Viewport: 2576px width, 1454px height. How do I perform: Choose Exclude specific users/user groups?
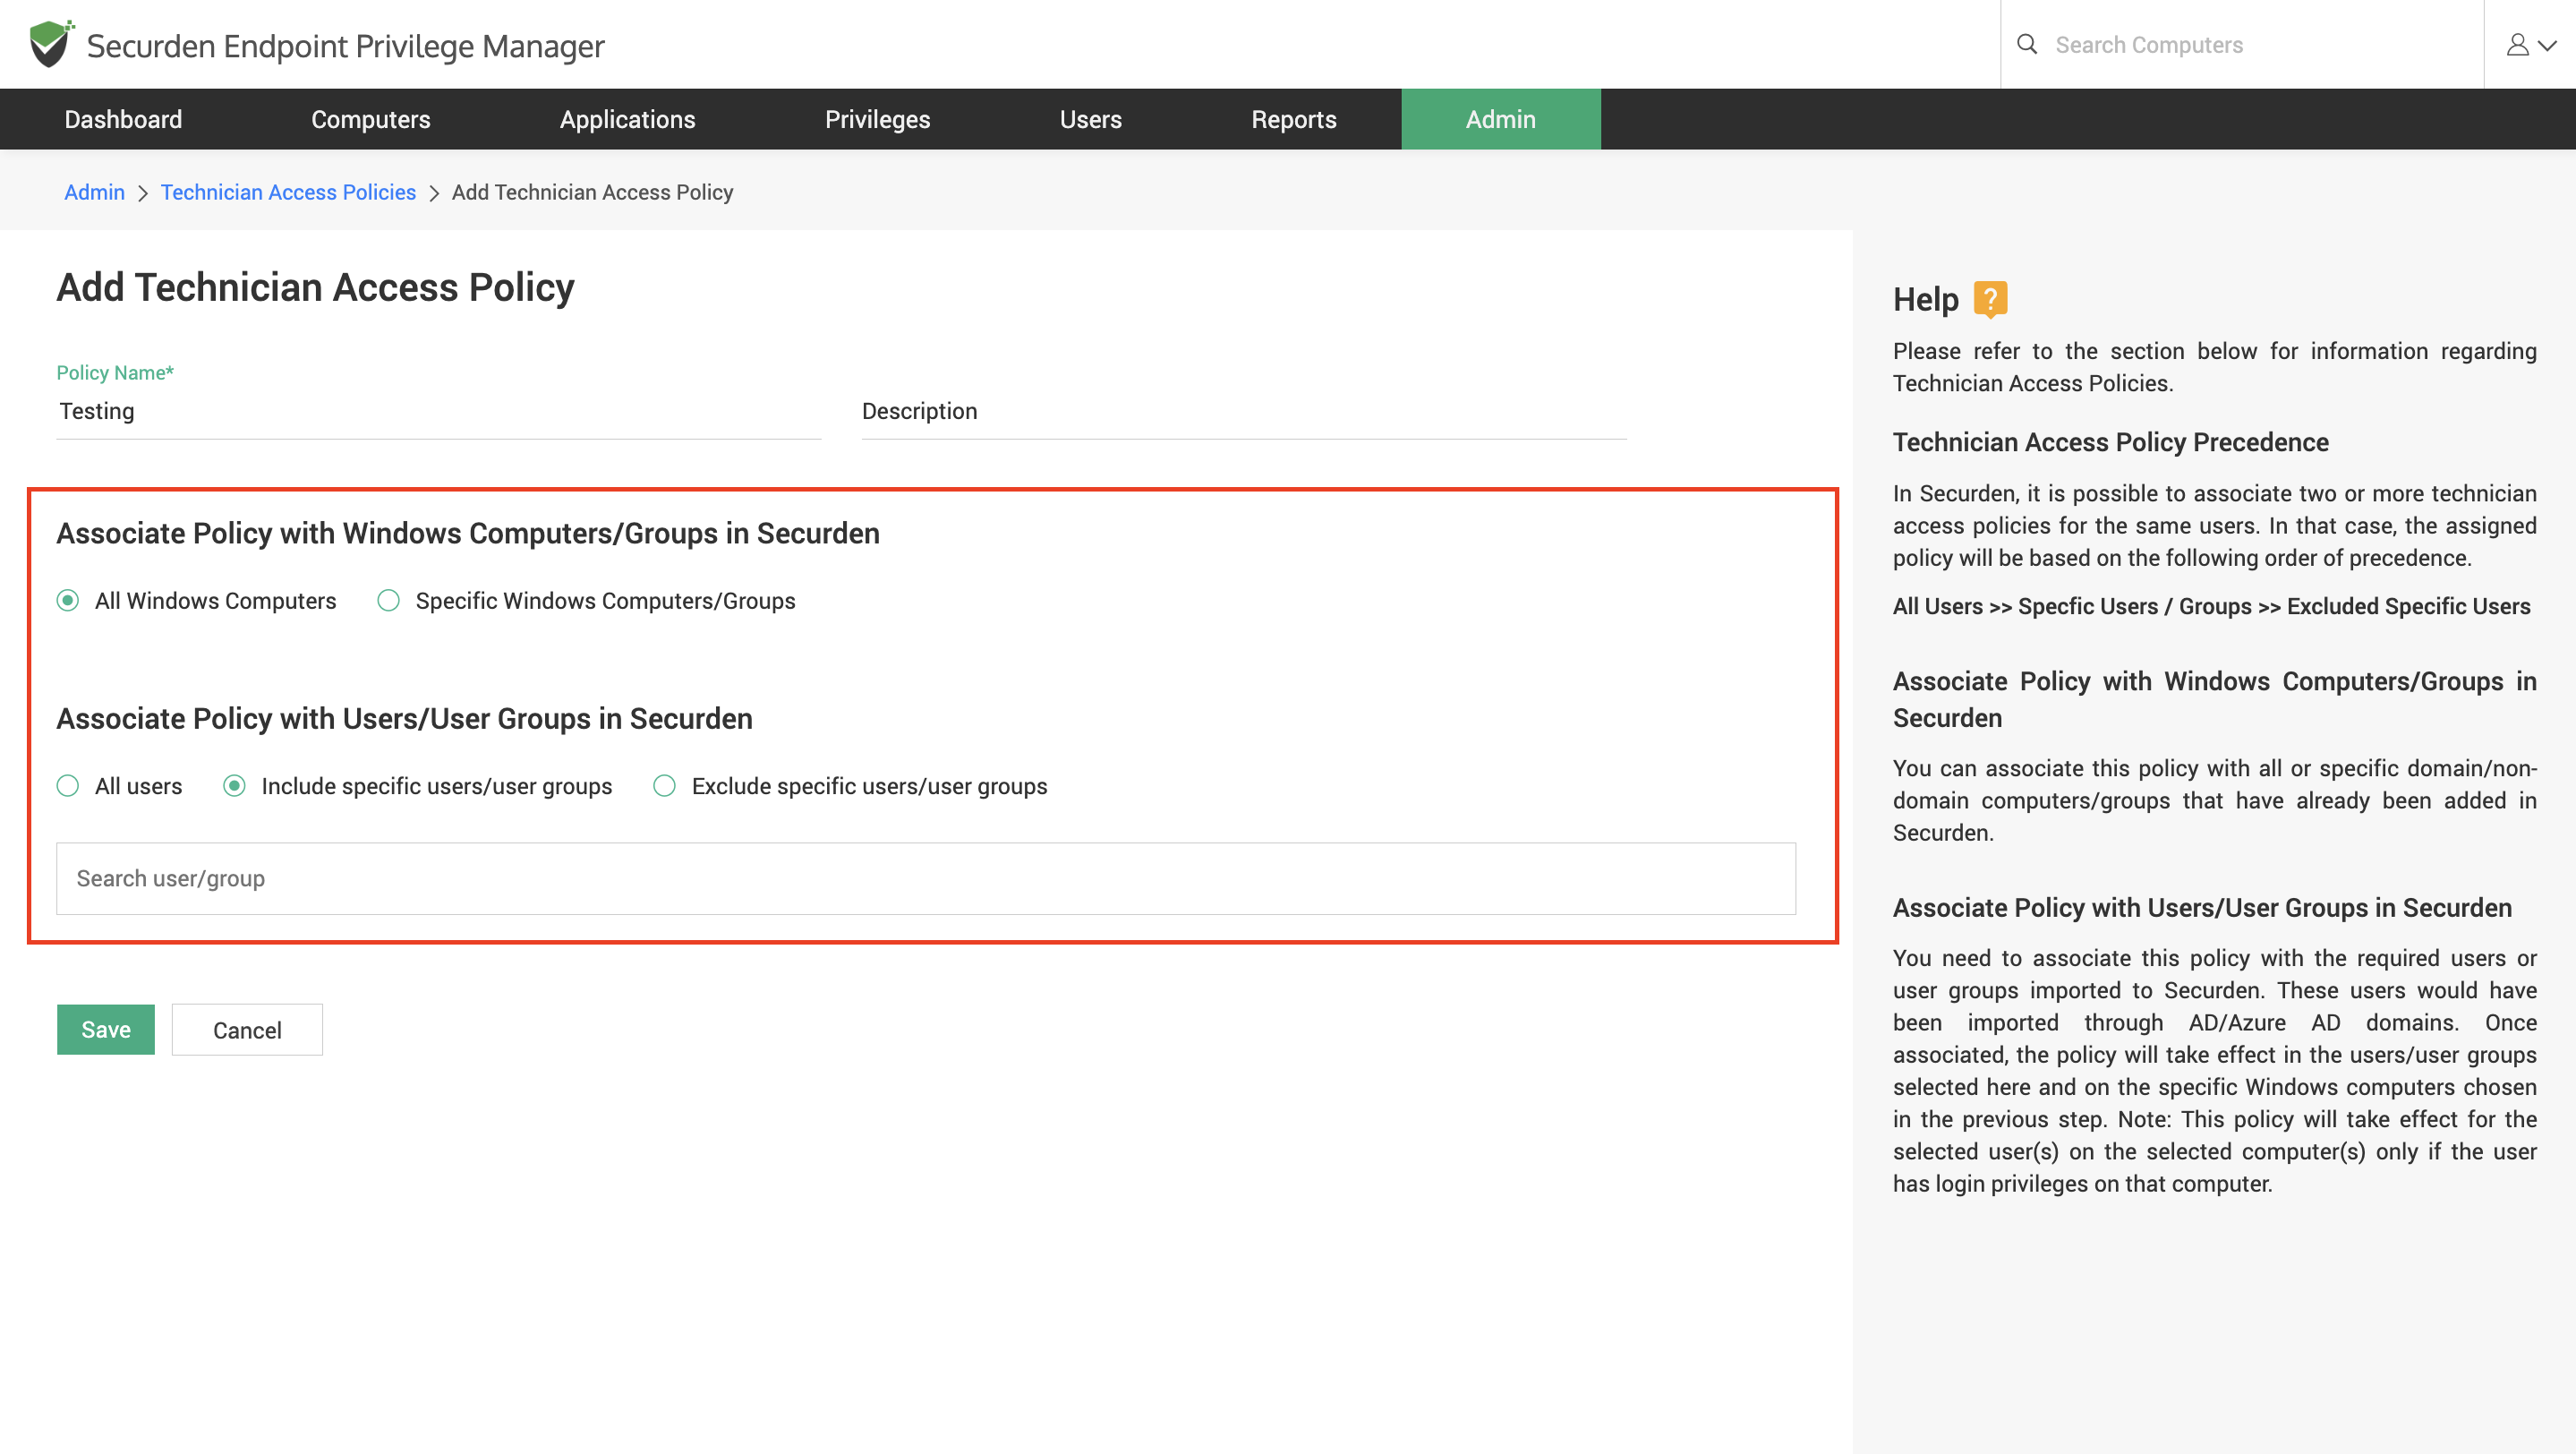(x=664, y=786)
